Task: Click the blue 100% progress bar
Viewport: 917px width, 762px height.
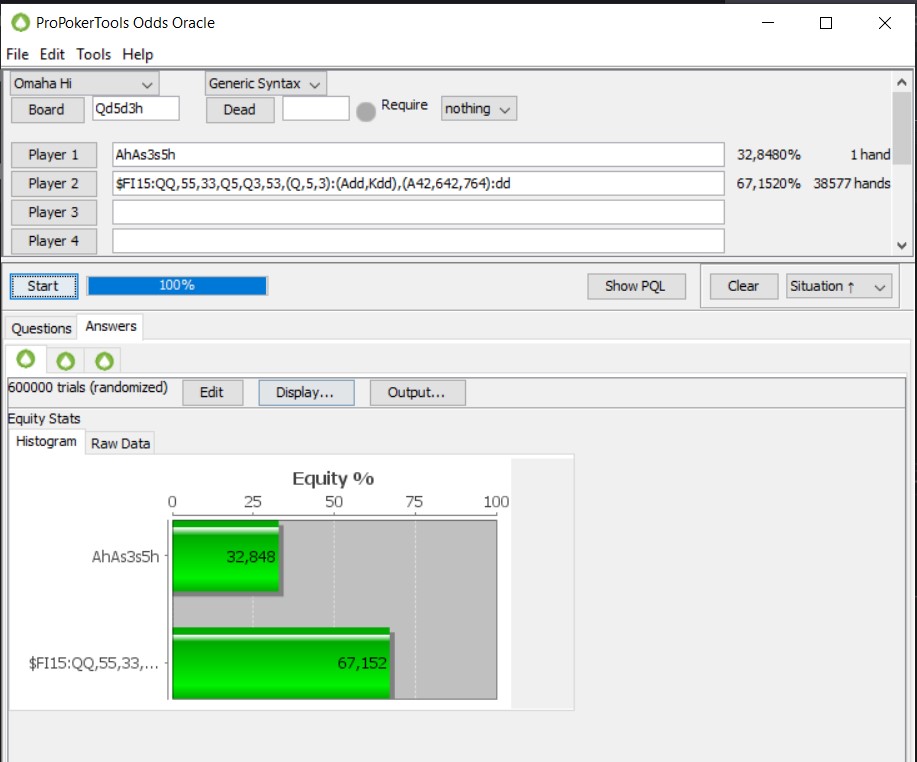Action: (177, 286)
